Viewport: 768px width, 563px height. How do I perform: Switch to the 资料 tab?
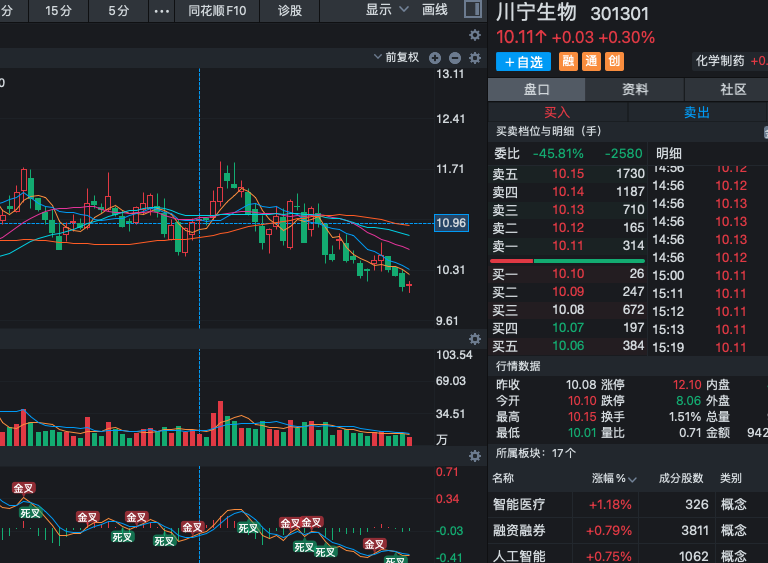point(635,89)
